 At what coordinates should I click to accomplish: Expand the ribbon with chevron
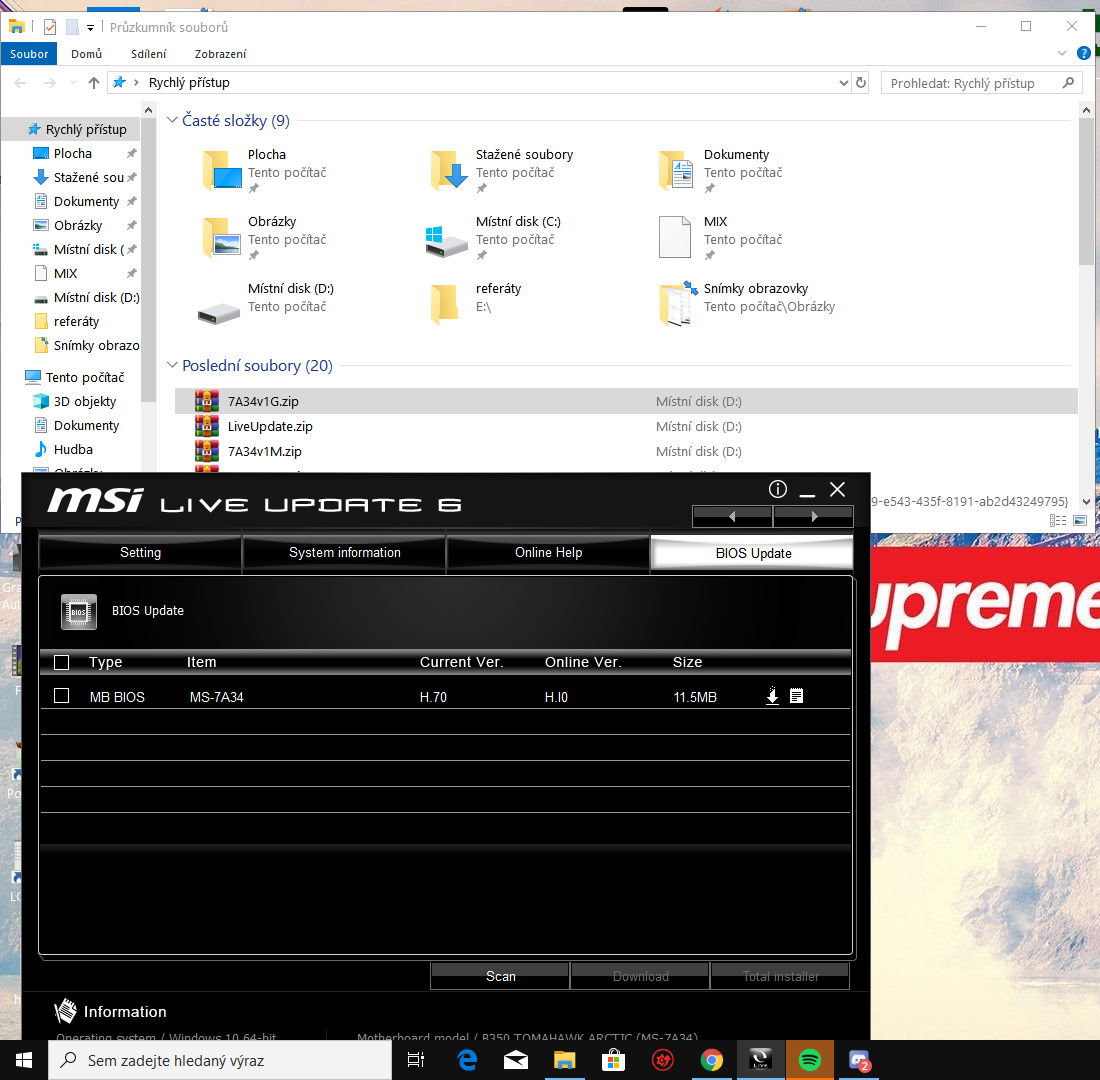coord(1061,53)
